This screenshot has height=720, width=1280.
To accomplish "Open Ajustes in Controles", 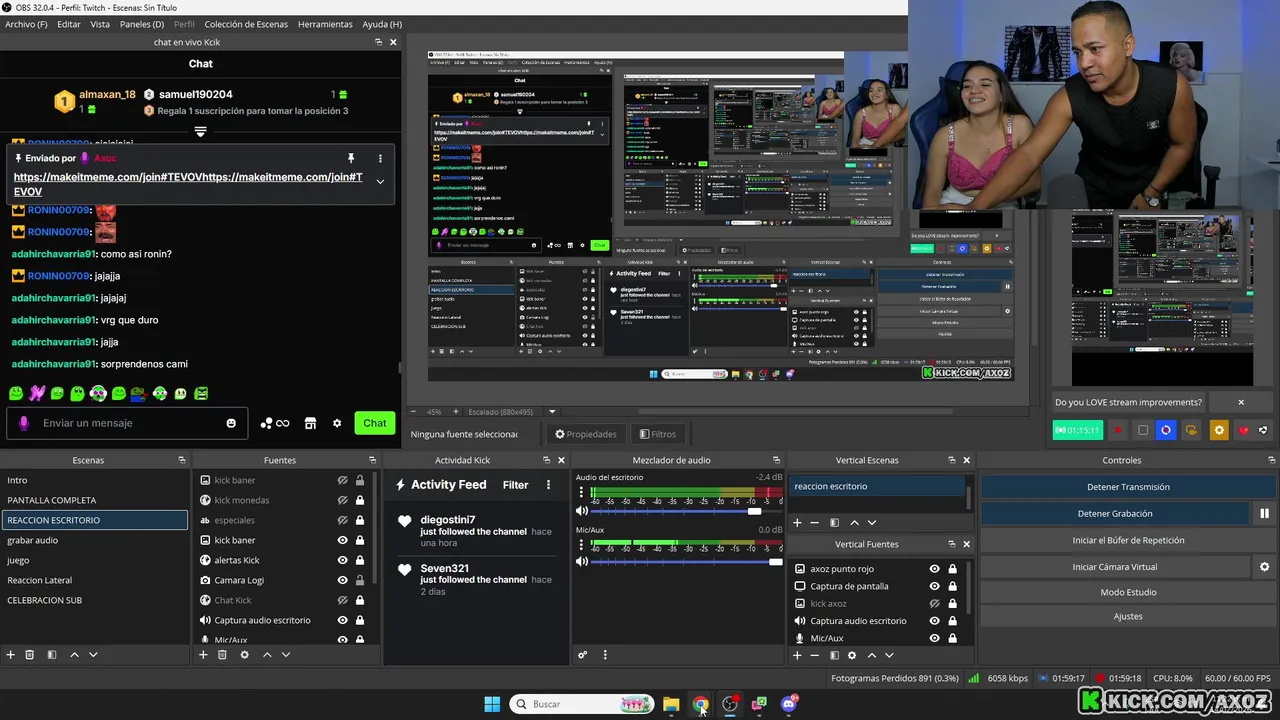I will [1128, 616].
